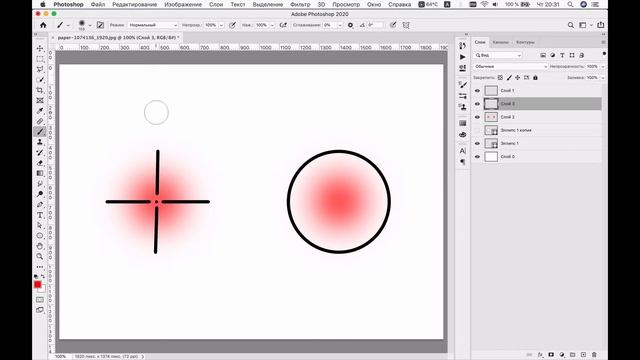Open the Actions panel play icon
Screen dimensions: 640x360
click(462, 57)
